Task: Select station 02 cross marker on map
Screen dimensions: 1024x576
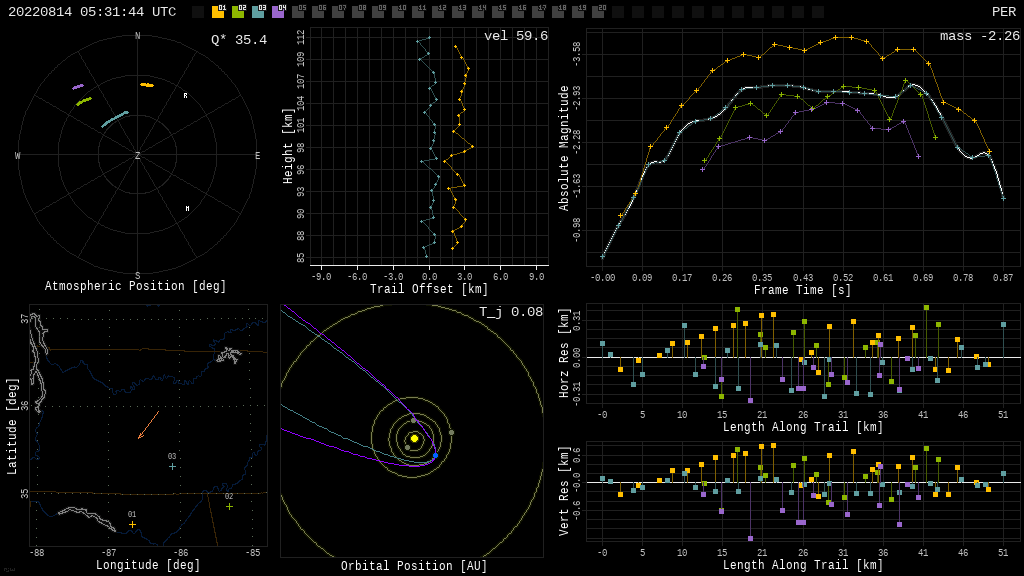Action: point(229,506)
